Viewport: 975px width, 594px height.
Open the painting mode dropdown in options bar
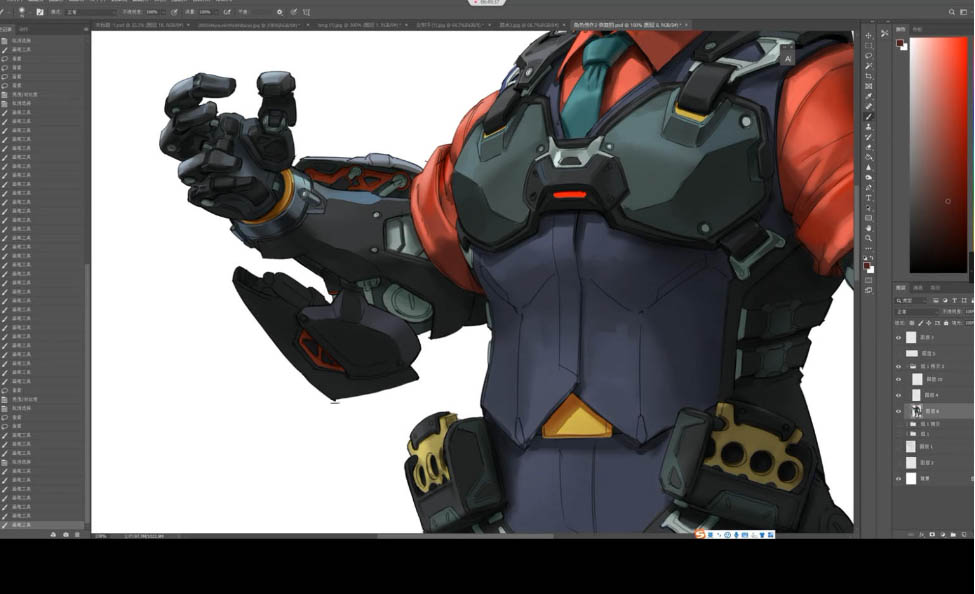tap(90, 12)
